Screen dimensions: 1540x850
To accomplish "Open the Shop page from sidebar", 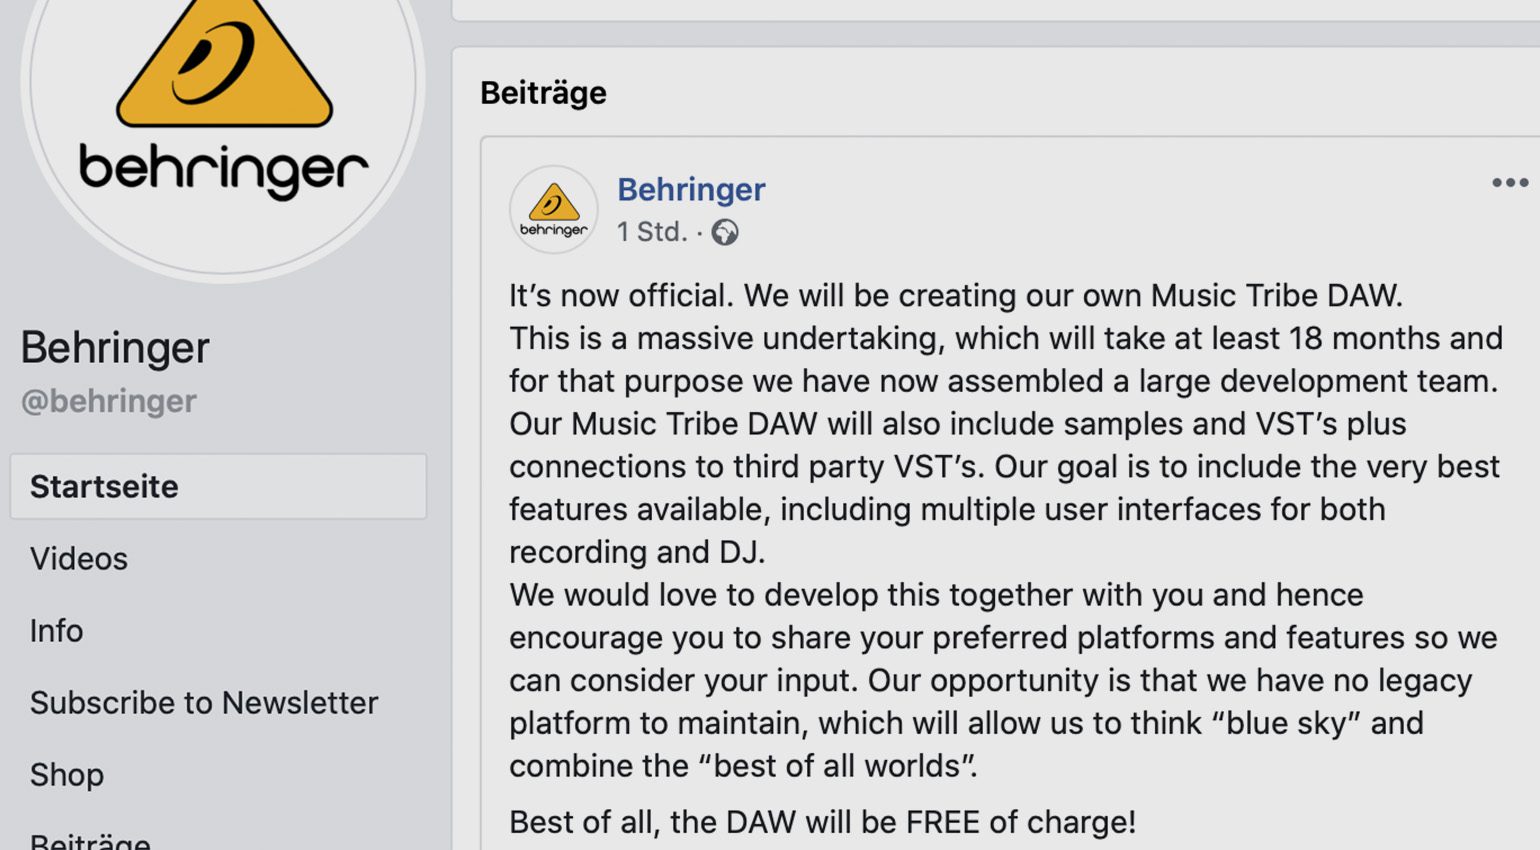I will pyautogui.click(x=67, y=774).
